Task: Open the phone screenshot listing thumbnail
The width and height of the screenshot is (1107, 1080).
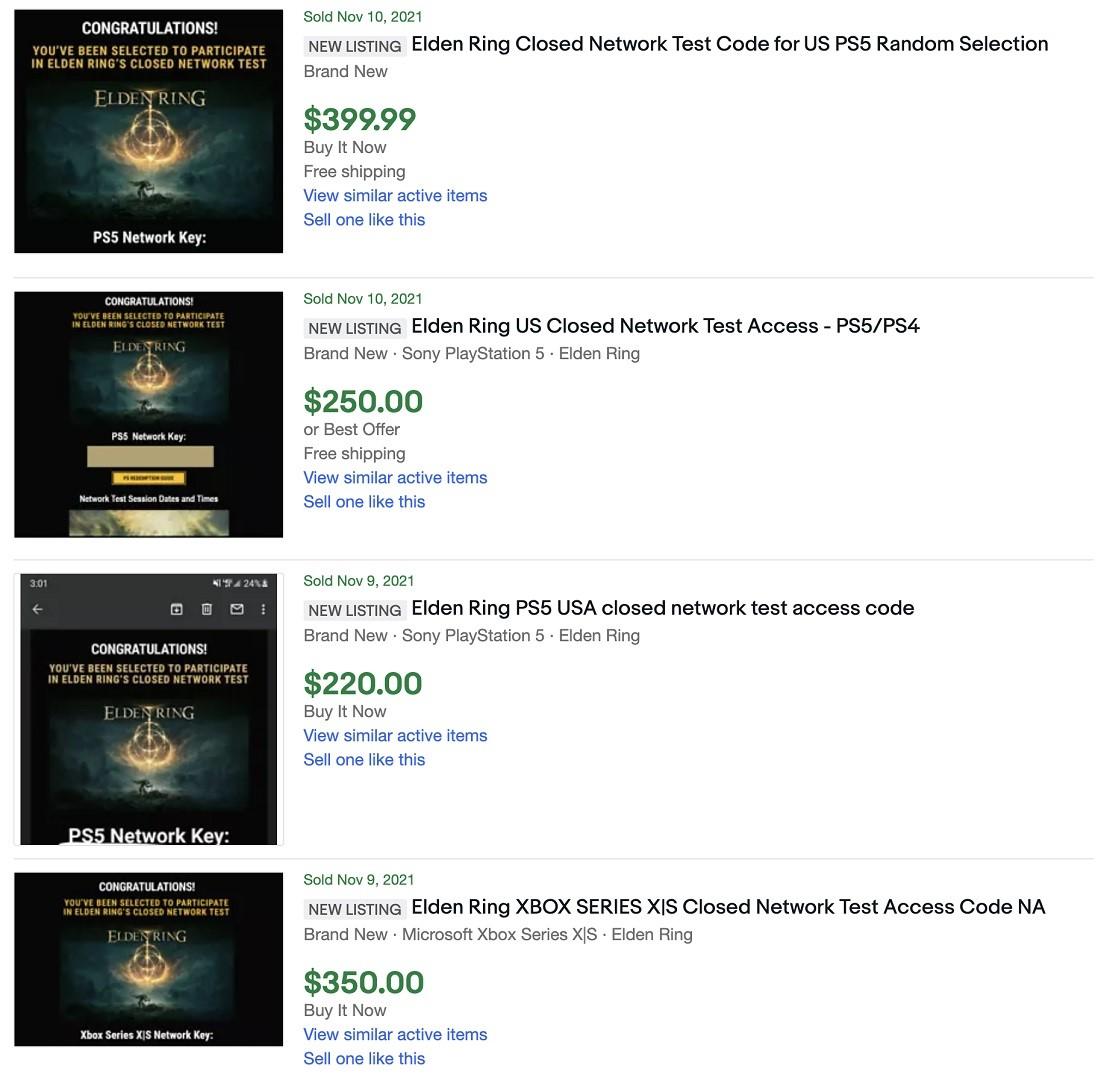Action: (x=148, y=709)
